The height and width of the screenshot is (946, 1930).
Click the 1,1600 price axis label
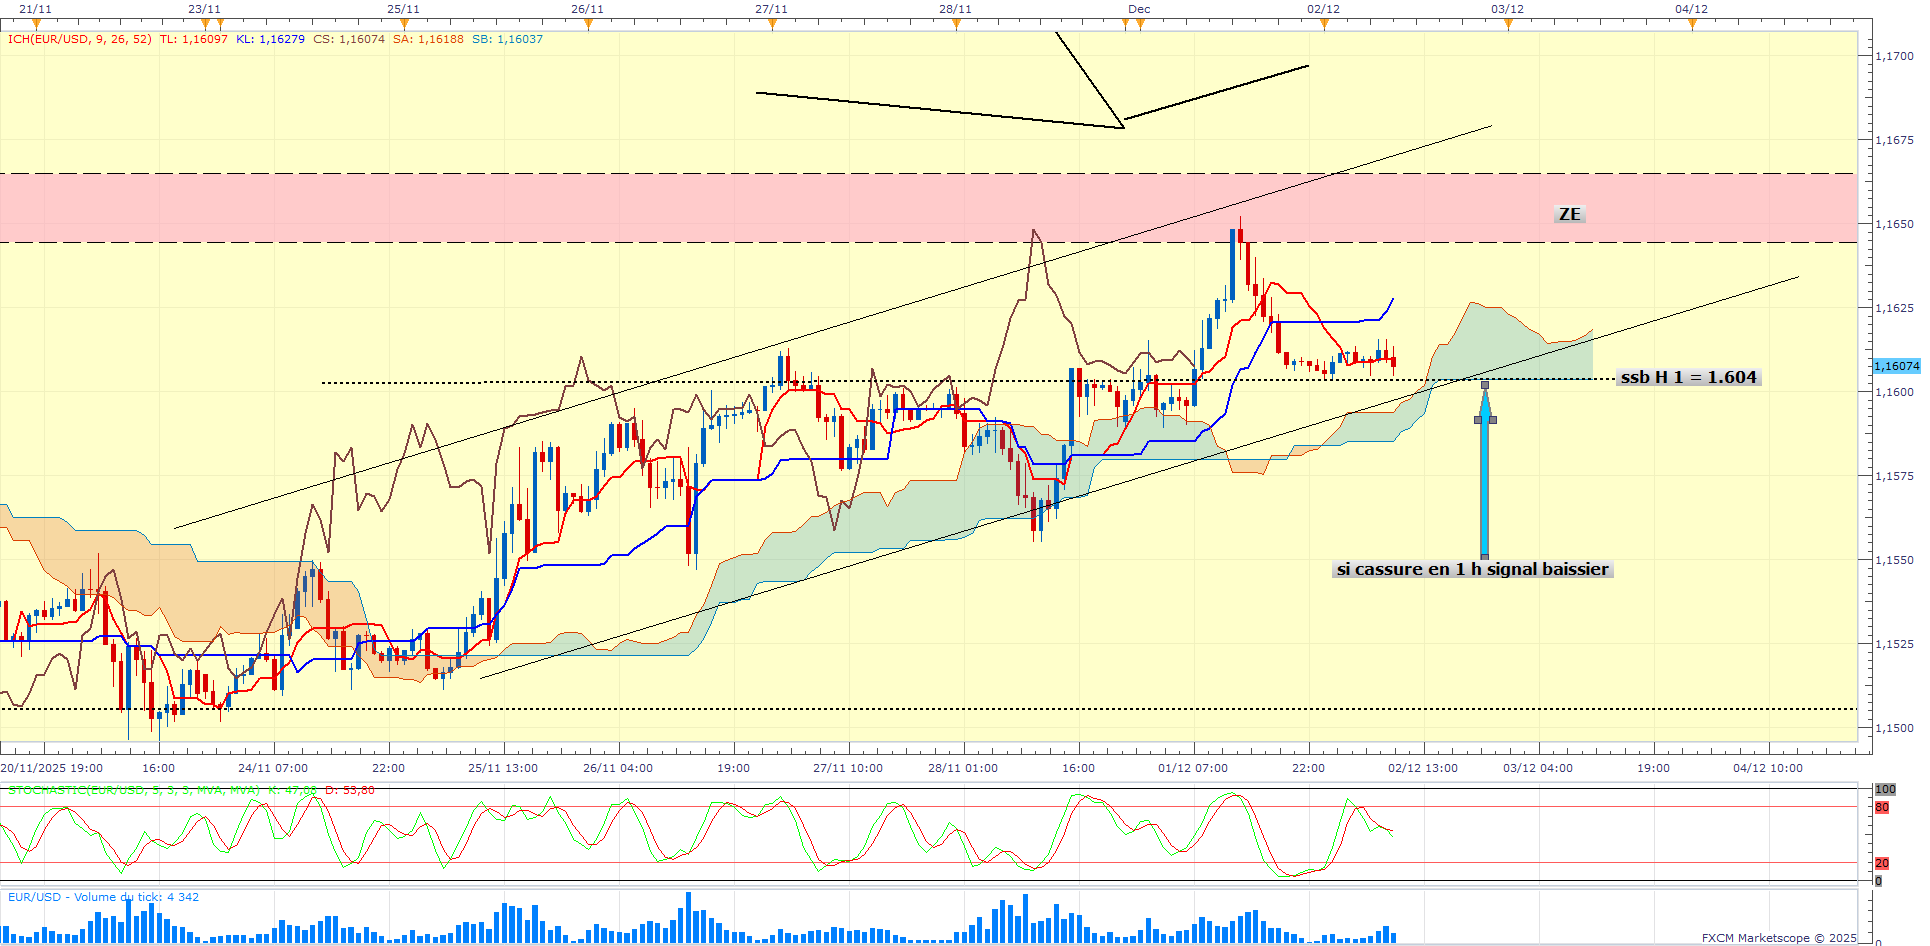tap(1895, 392)
